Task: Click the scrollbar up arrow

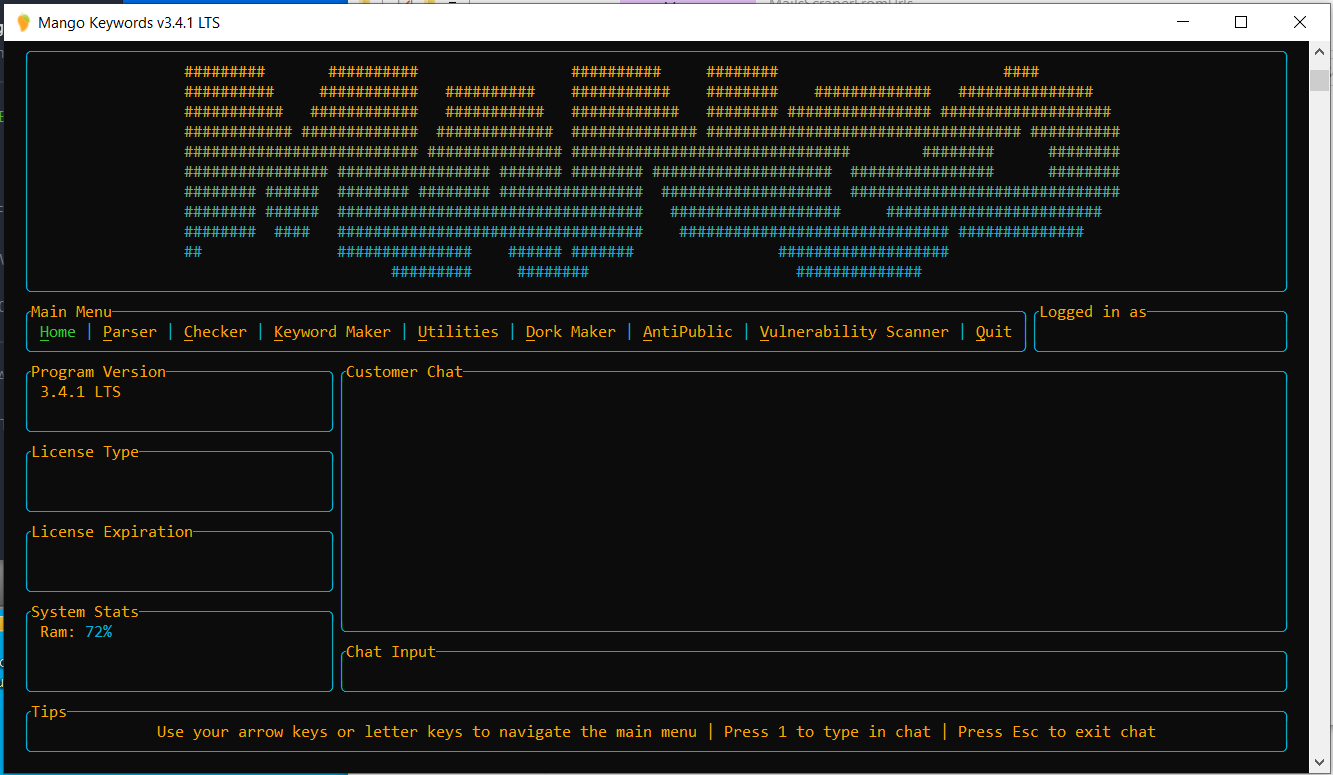Action: [1321, 54]
